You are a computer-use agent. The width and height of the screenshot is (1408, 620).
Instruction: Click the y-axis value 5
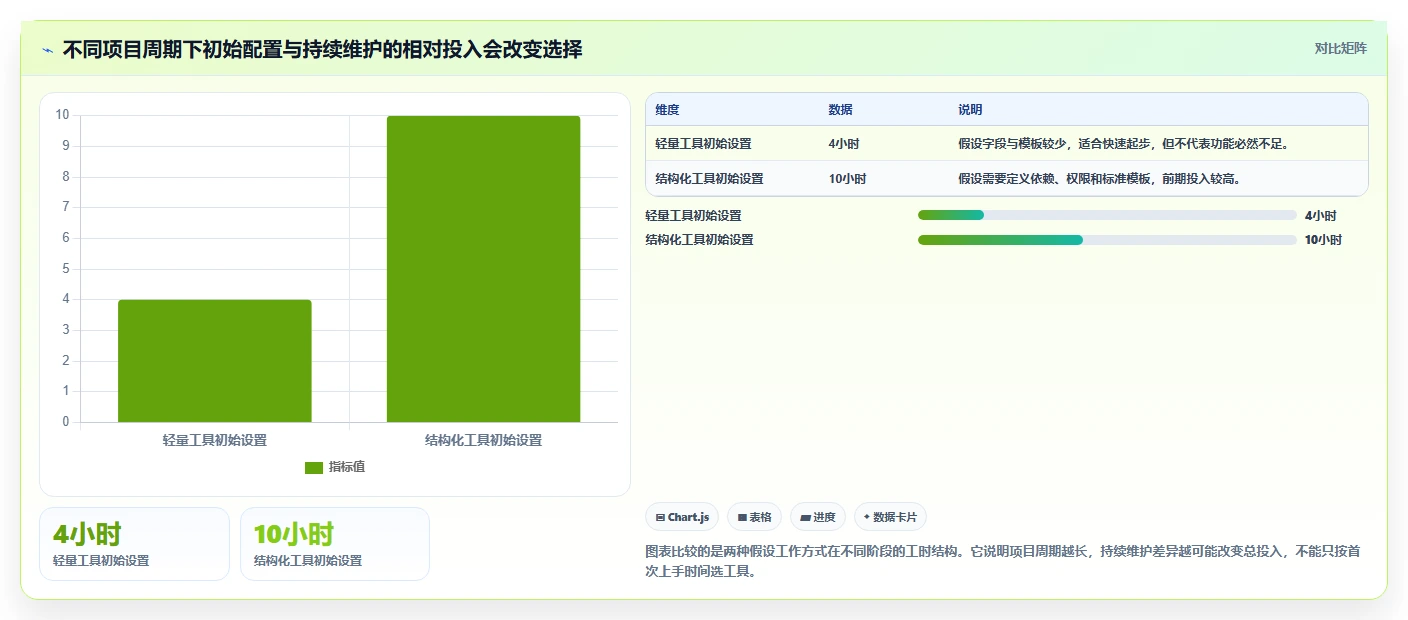[x=66, y=269]
